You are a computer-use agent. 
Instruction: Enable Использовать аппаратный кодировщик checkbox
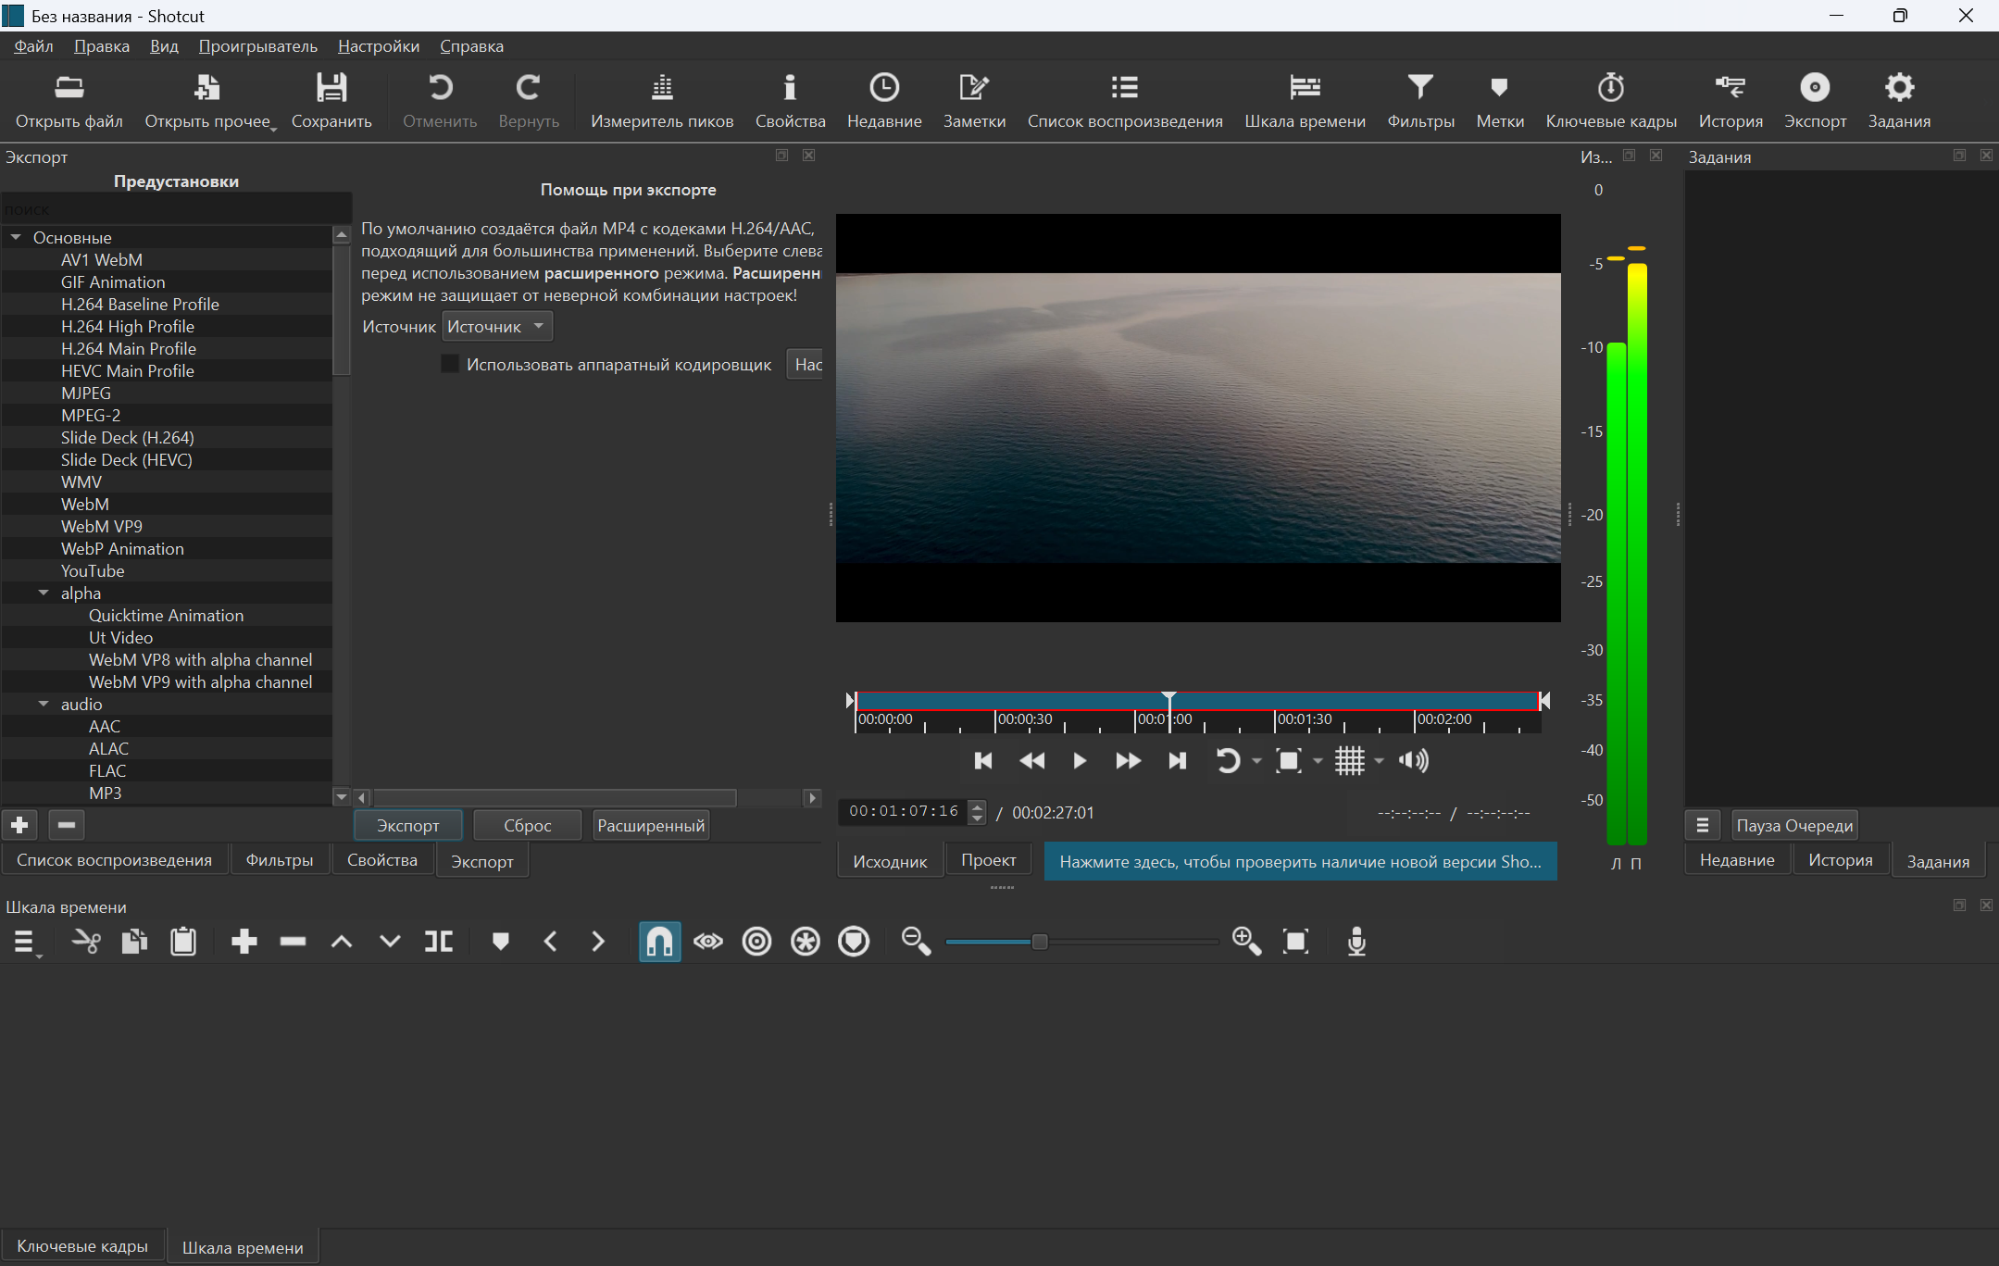click(x=450, y=364)
